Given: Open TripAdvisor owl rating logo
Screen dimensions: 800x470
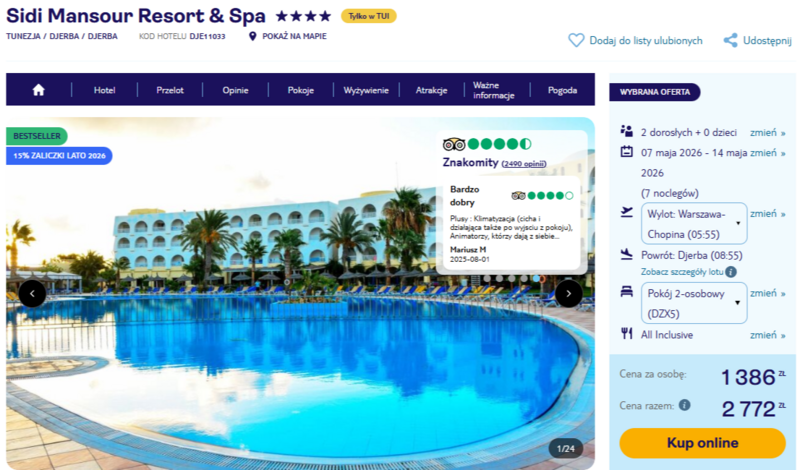Looking at the screenshot, I should (454, 144).
